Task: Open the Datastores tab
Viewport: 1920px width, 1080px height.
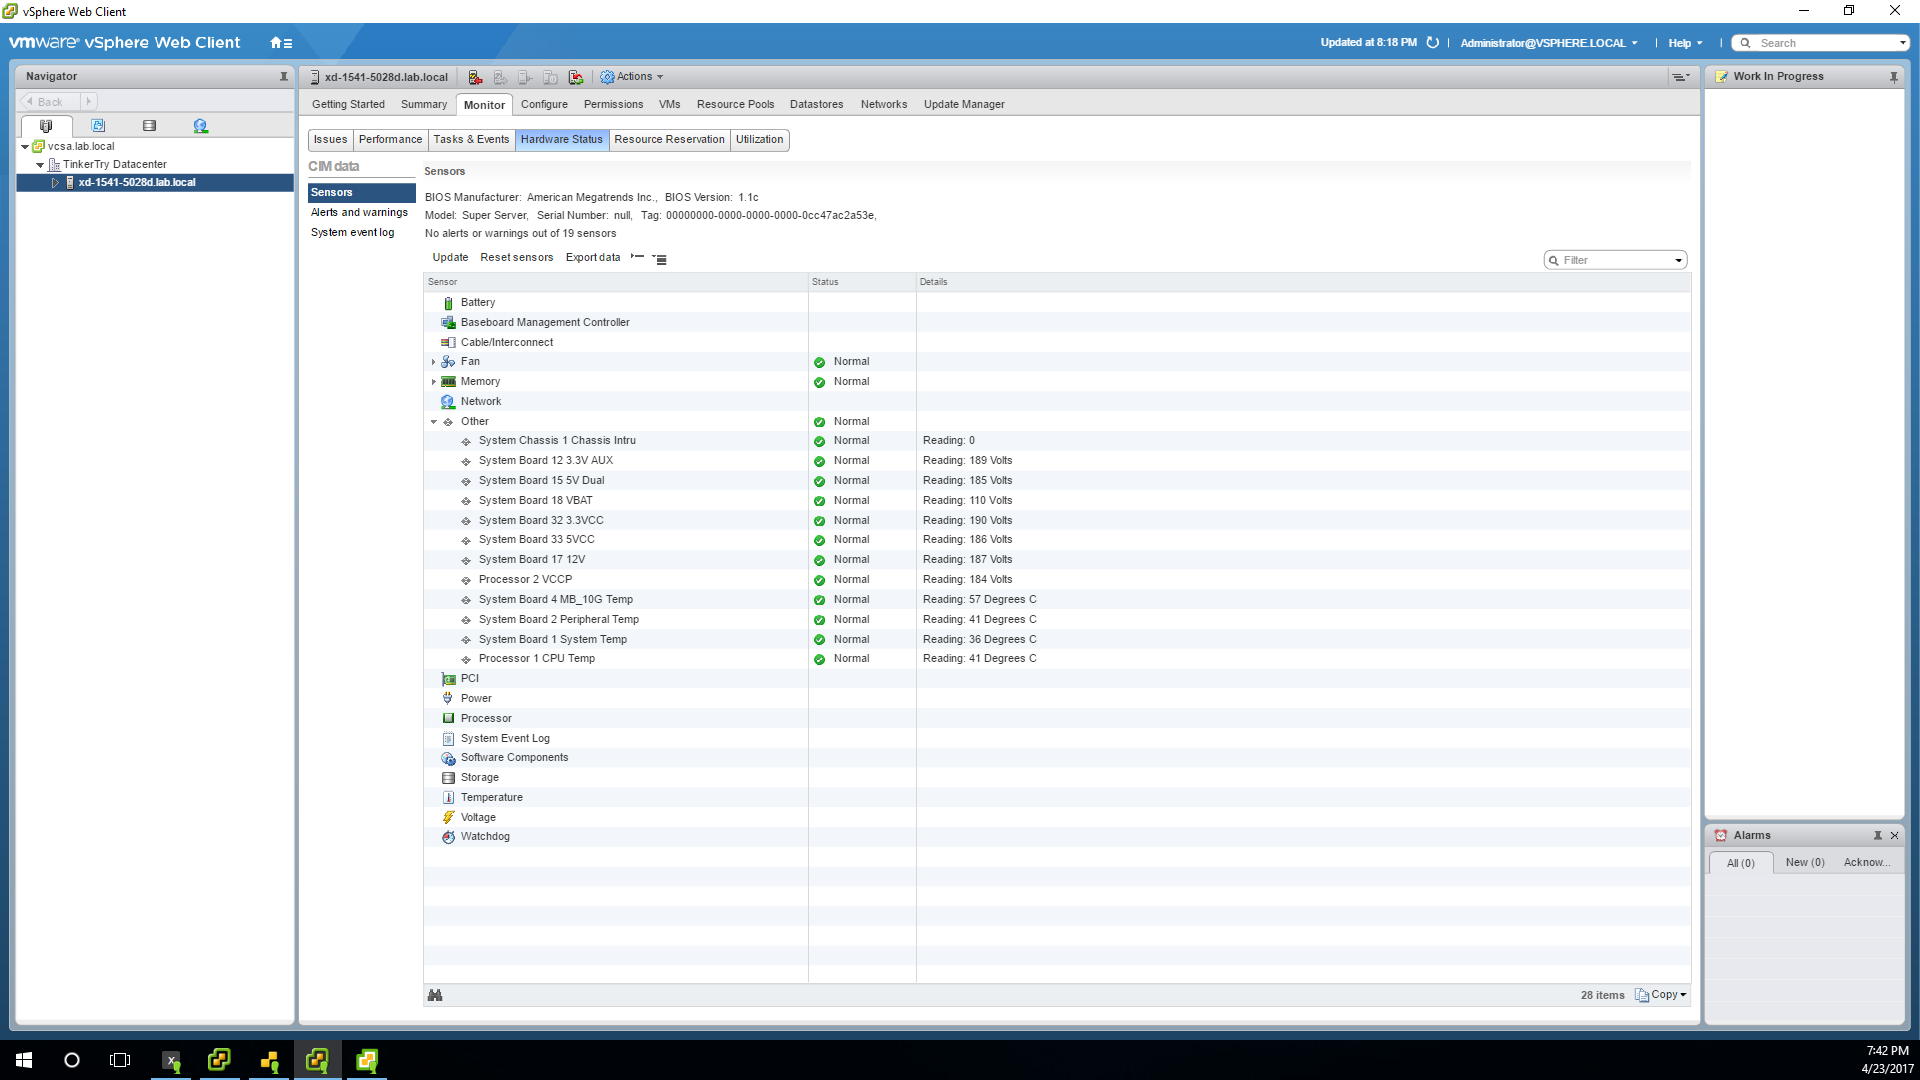Action: coord(816,104)
